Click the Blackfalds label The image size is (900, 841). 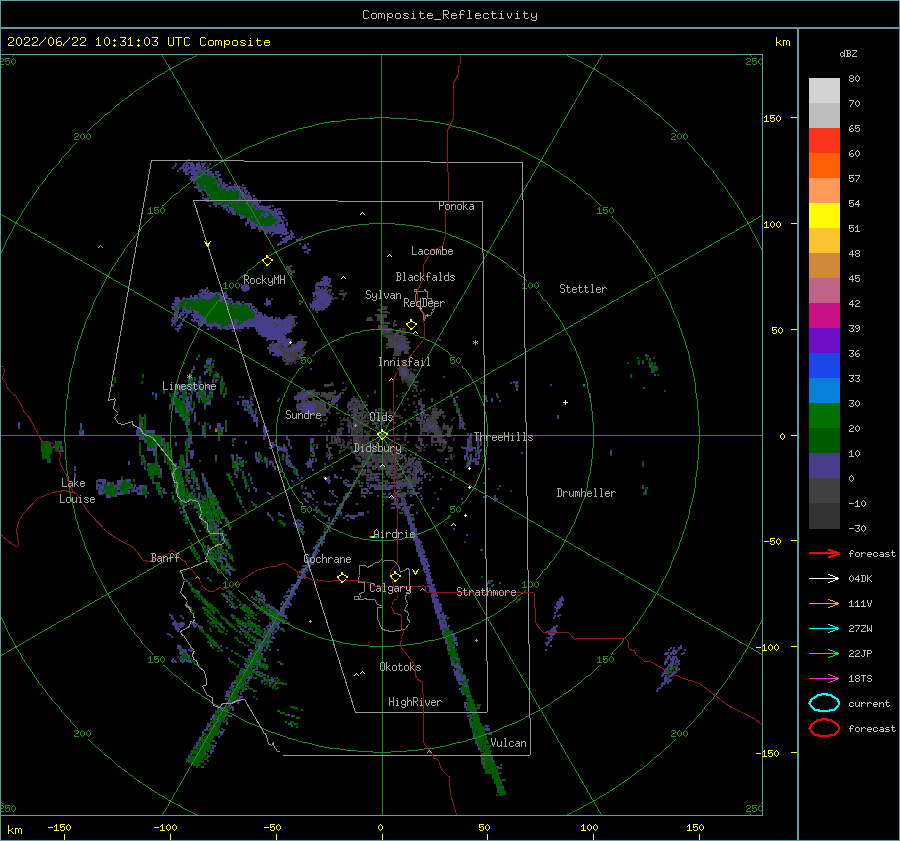pyautogui.click(x=425, y=277)
